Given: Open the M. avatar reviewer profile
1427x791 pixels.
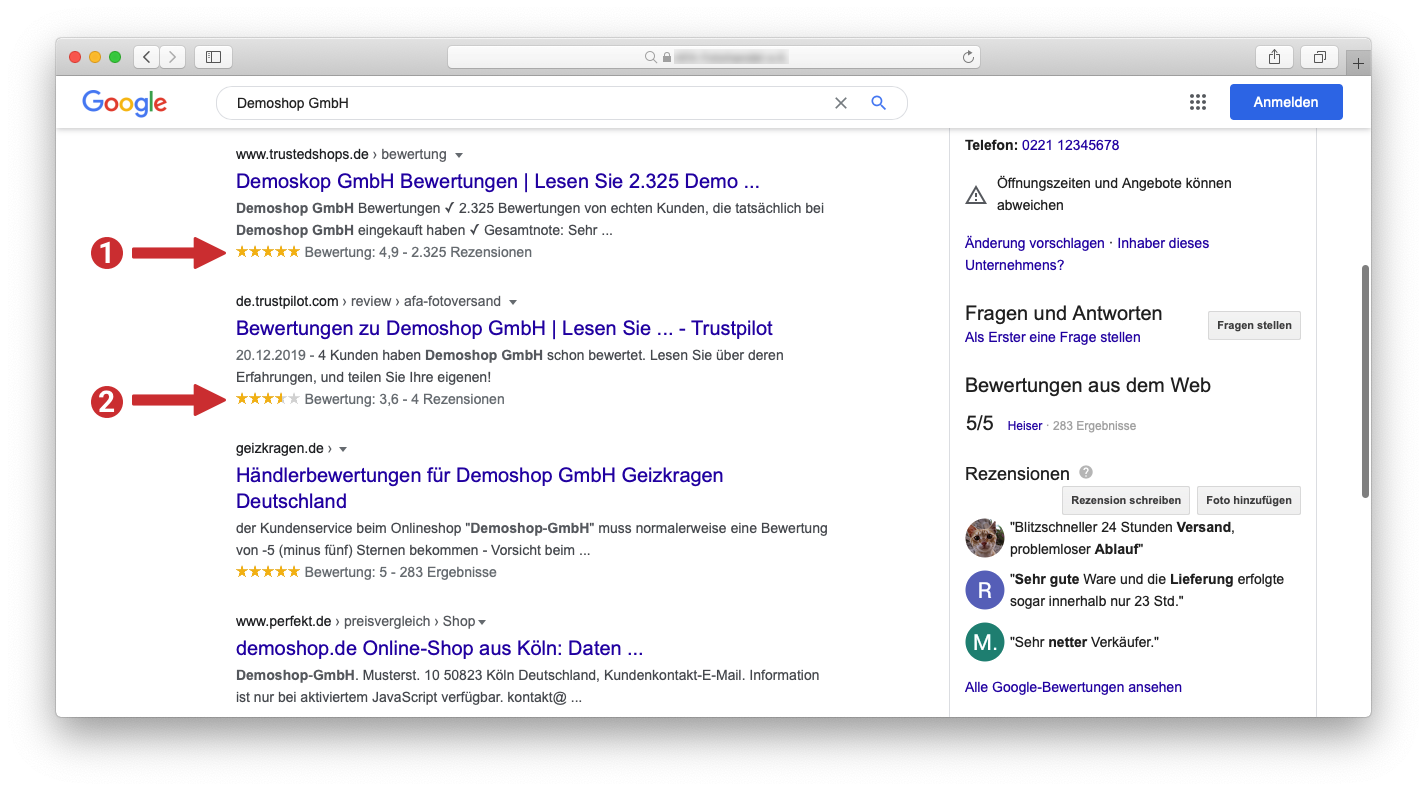Looking at the screenshot, I should [984, 642].
